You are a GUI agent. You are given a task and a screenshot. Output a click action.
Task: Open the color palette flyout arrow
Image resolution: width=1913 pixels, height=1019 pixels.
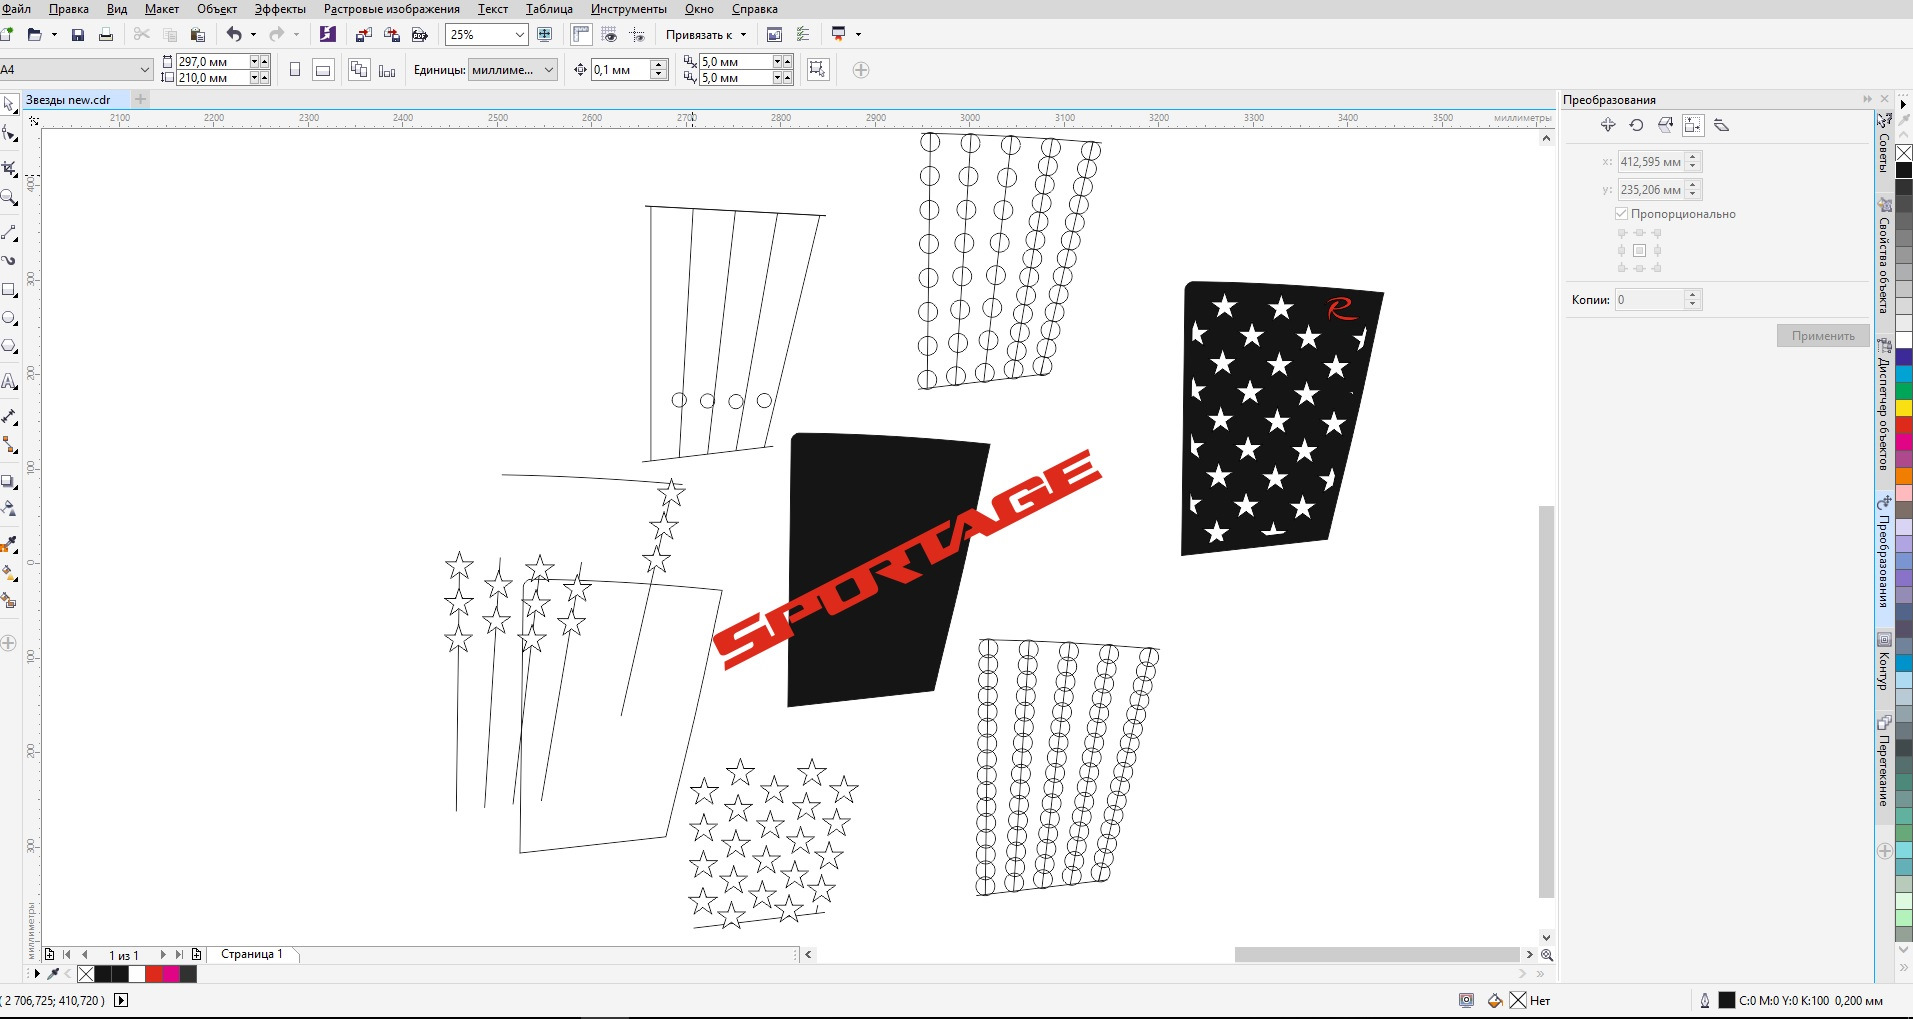(x=1903, y=104)
